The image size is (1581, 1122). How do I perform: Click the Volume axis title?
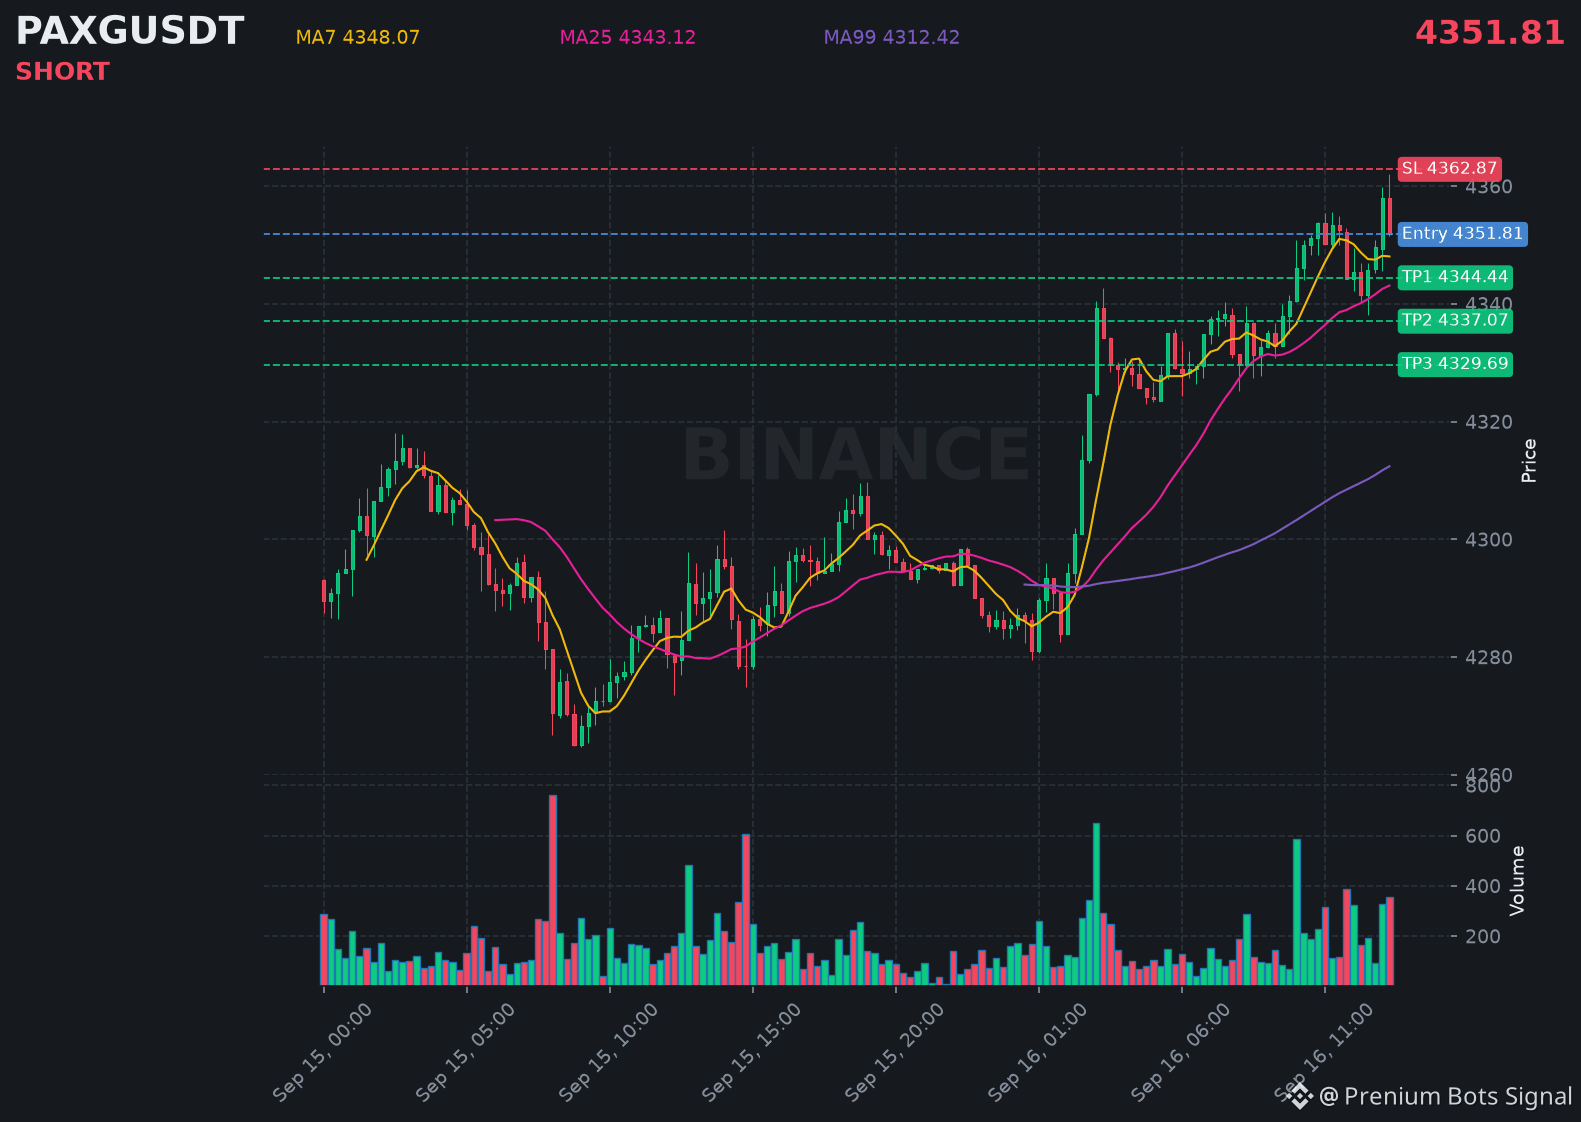coord(1518,880)
